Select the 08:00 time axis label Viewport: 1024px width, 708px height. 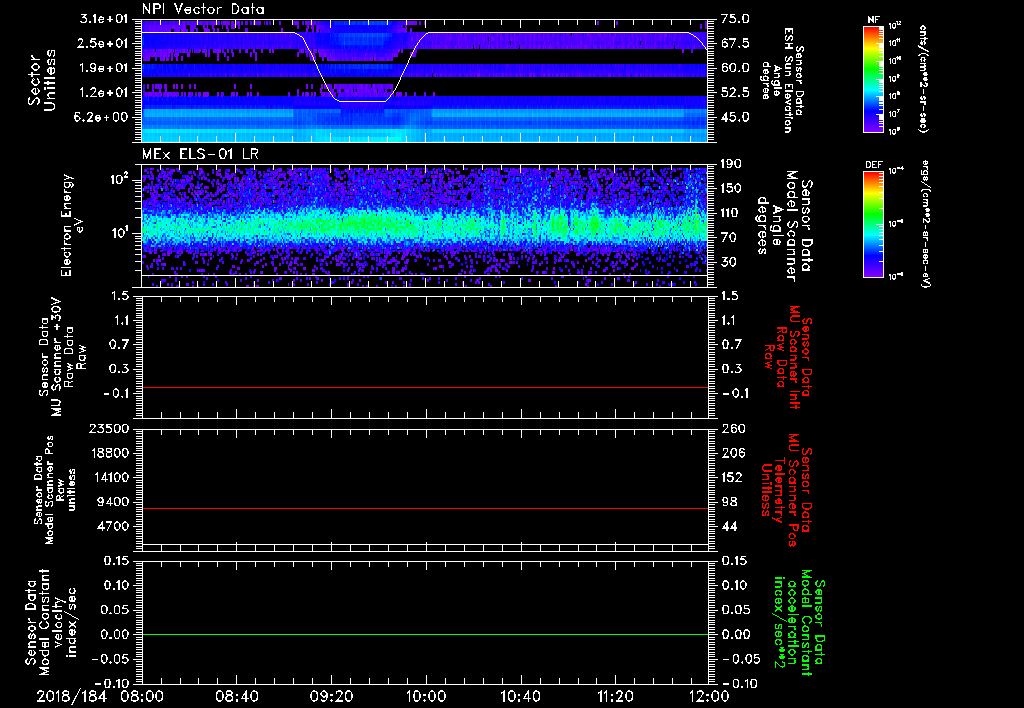pyautogui.click(x=142, y=695)
